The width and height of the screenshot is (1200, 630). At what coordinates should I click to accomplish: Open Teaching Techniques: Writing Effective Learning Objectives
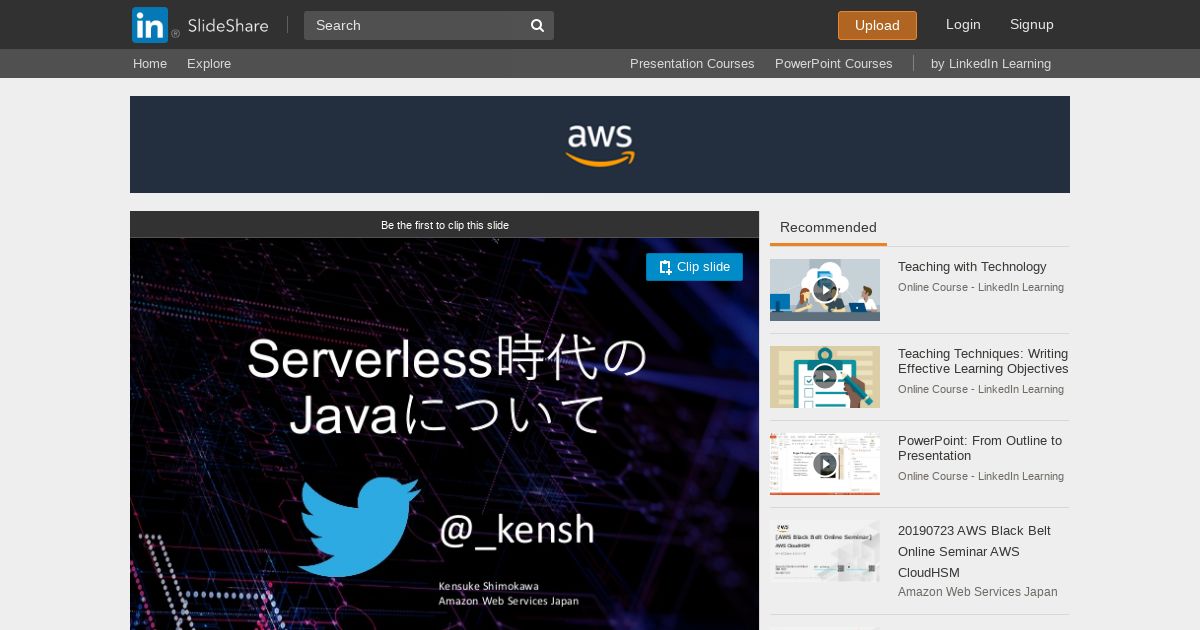click(x=983, y=361)
